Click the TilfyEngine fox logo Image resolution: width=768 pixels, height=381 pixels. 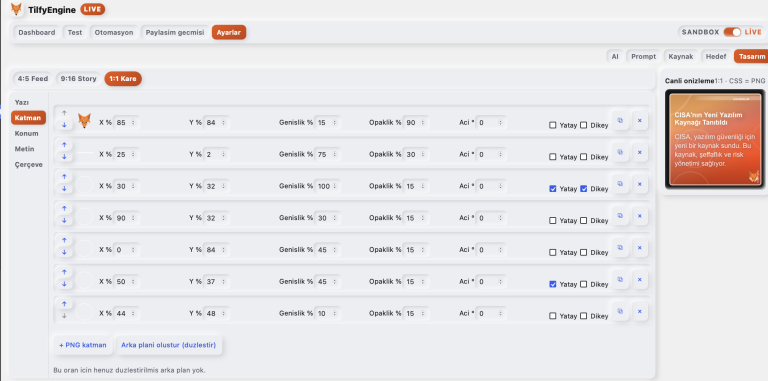click(17, 9)
